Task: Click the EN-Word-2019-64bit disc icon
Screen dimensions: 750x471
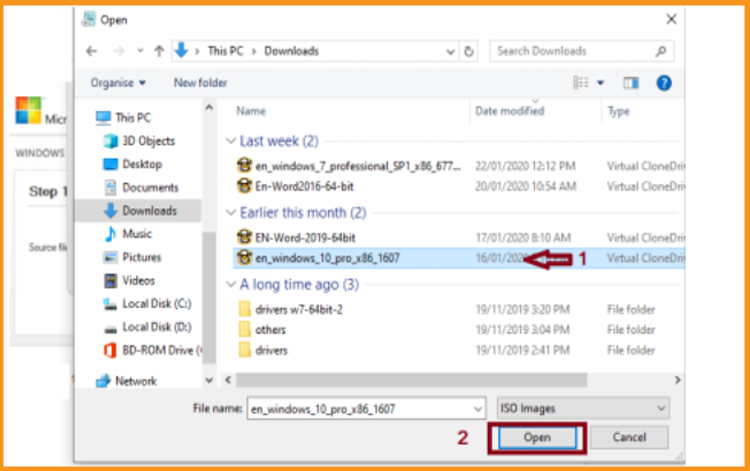Action: pos(244,237)
